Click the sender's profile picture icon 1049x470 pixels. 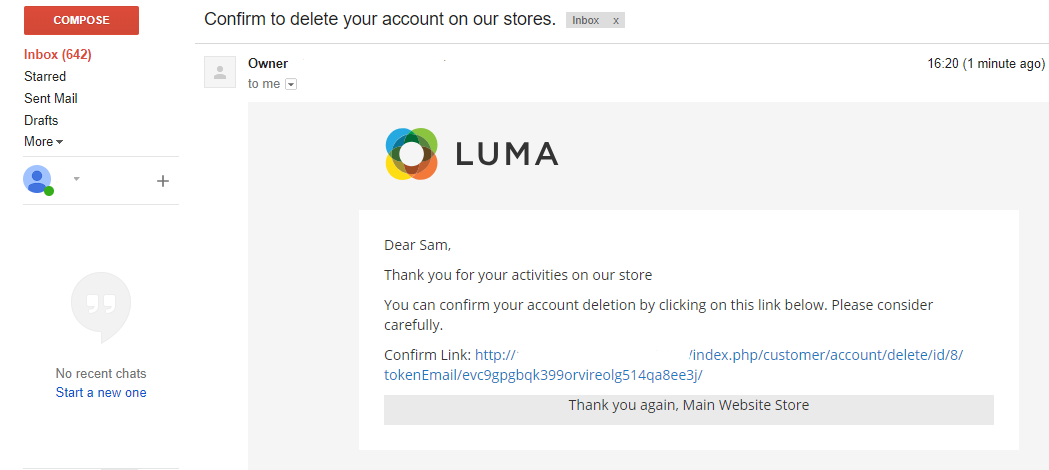[x=220, y=72]
